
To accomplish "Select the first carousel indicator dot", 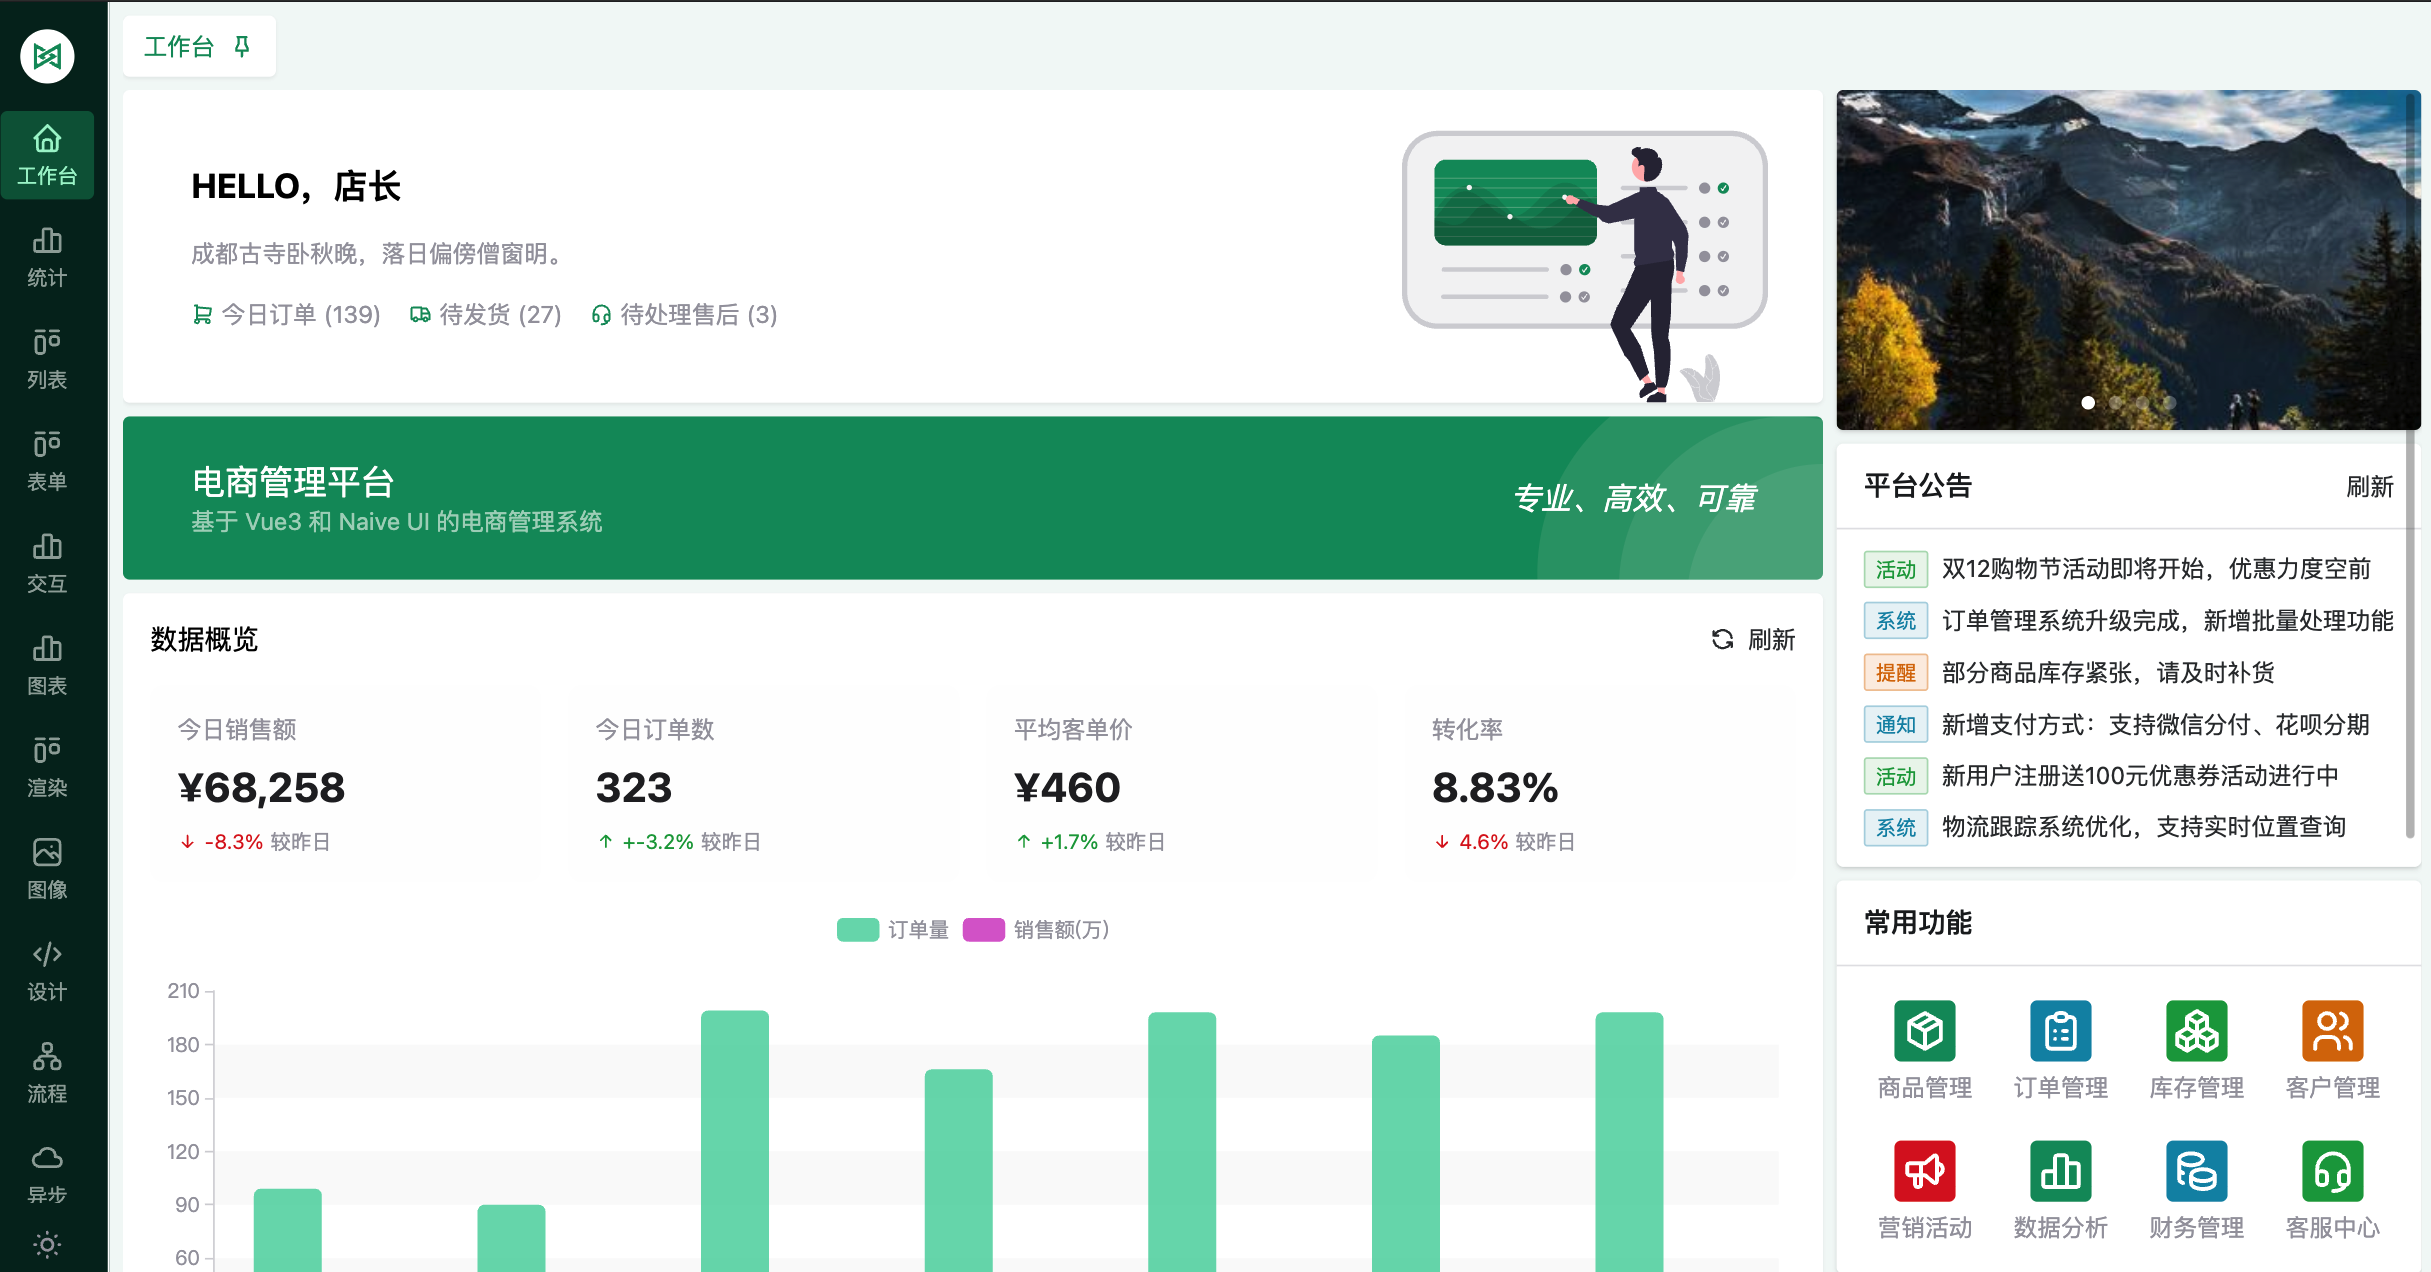I will click(2088, 402).
